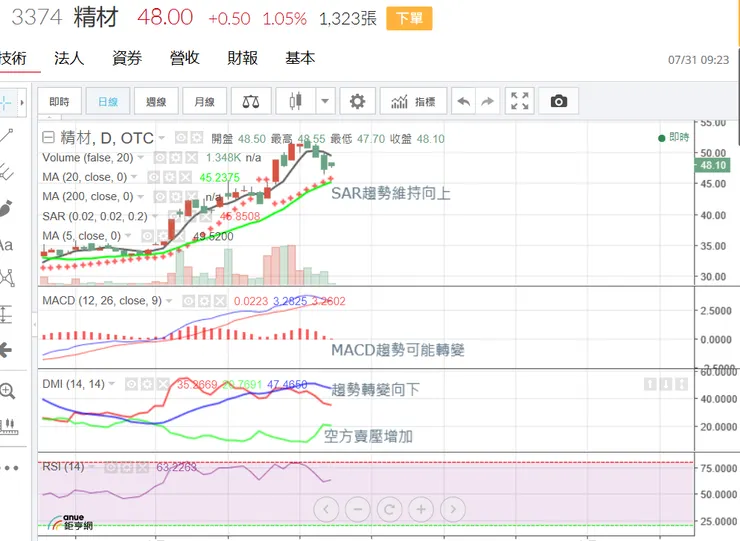Select the Aa text annotation tool
Screen dimensions: 740x541
[x=6, y=245]
